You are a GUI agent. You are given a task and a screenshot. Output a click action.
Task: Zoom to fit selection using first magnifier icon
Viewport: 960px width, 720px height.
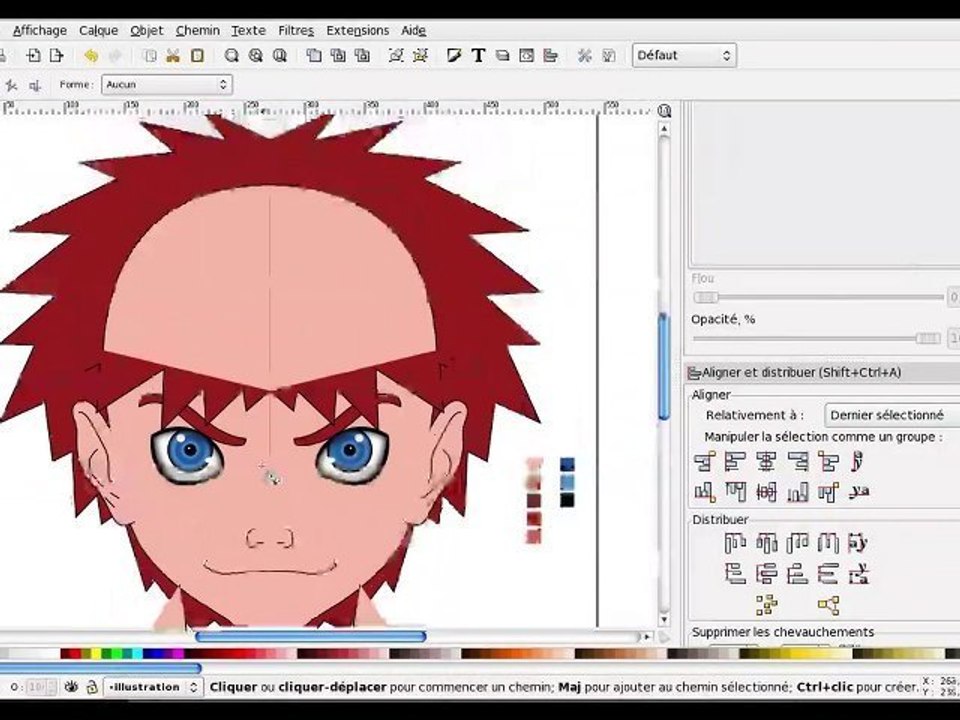(231, 56)
